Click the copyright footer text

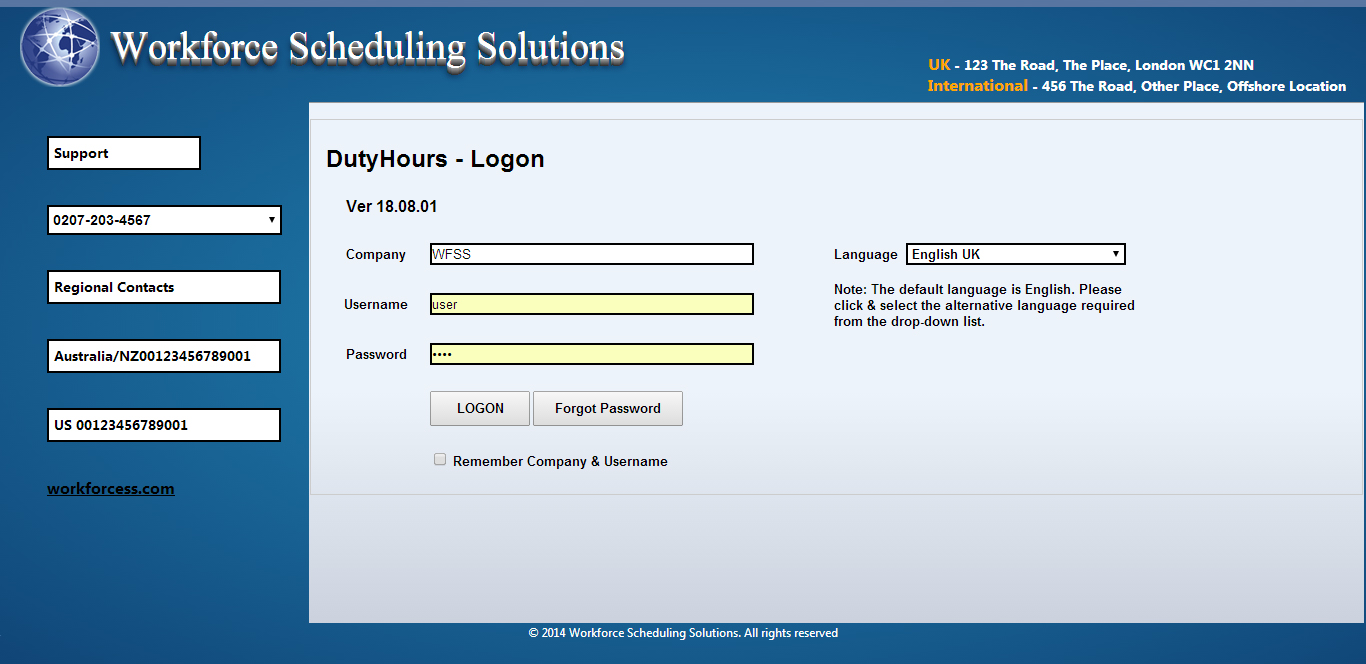(x=683, y=633)
